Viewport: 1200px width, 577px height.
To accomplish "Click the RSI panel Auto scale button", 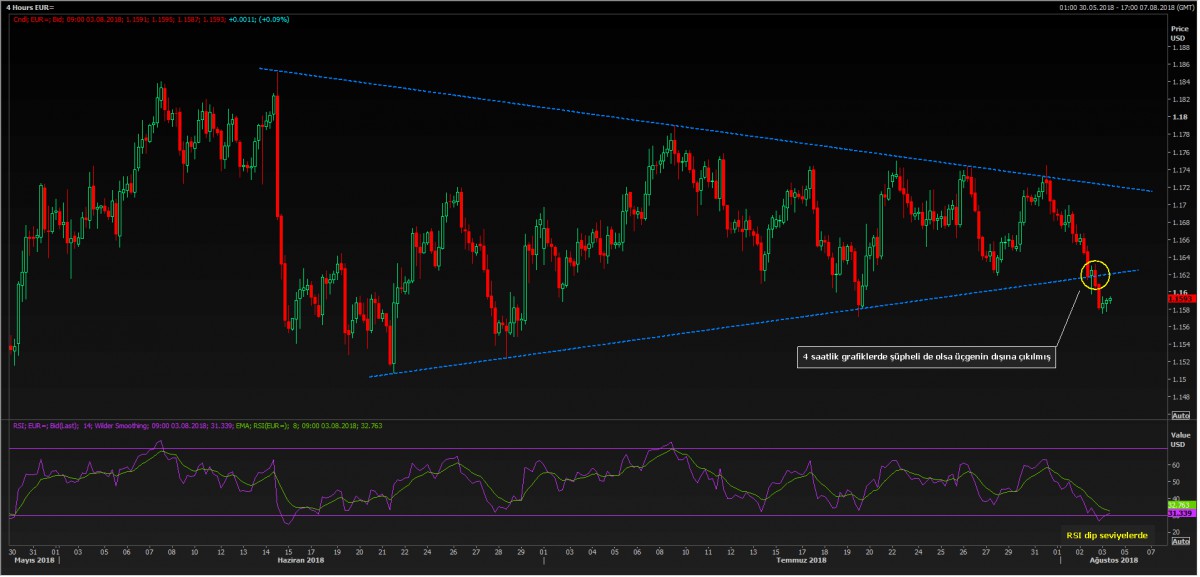I will tap(1179, 541).
